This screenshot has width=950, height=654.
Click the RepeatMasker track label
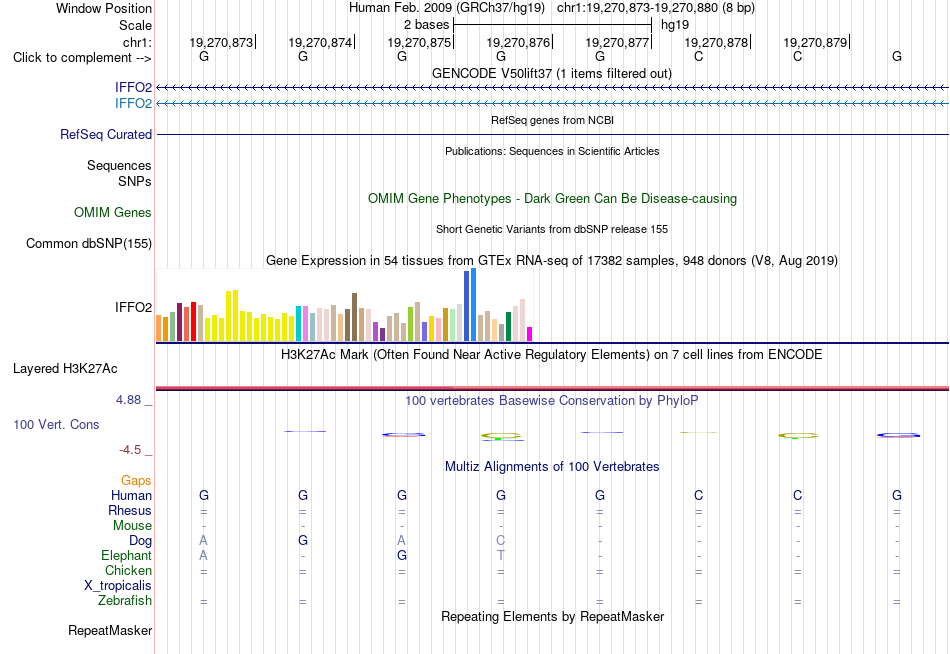pyautogui.click(x=110, y=630)
